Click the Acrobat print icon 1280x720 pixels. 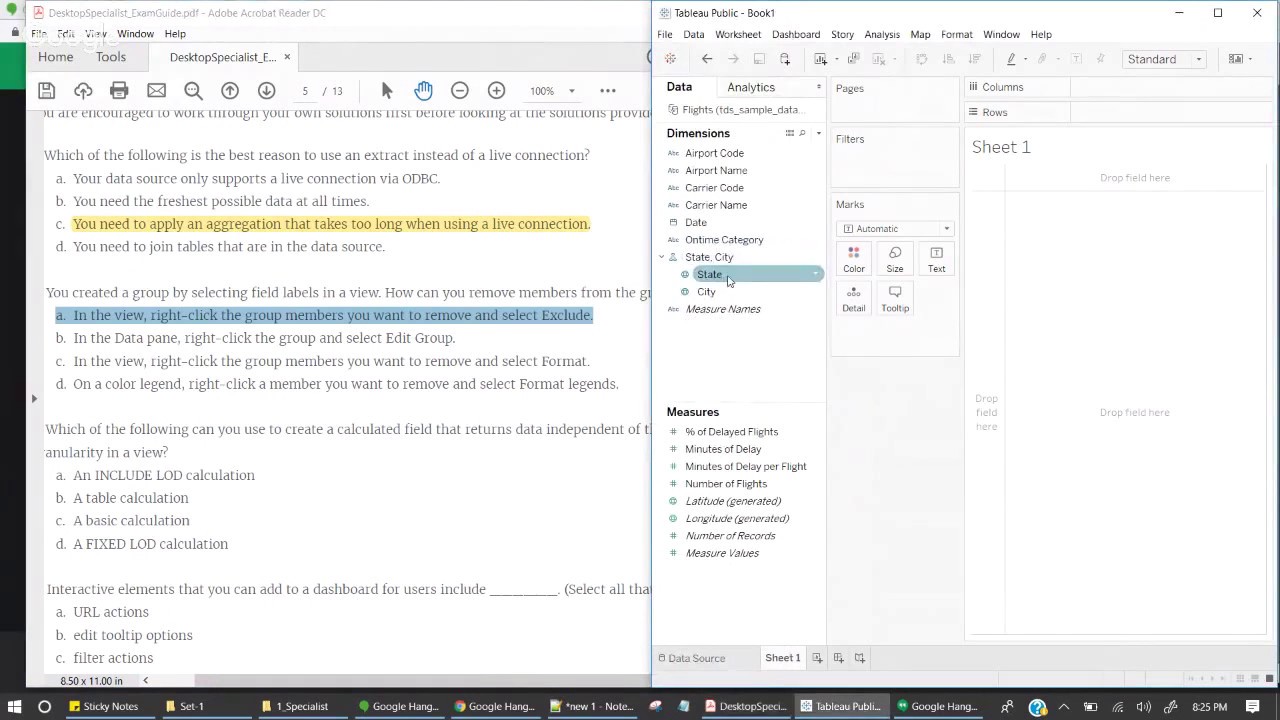point(119,91)
